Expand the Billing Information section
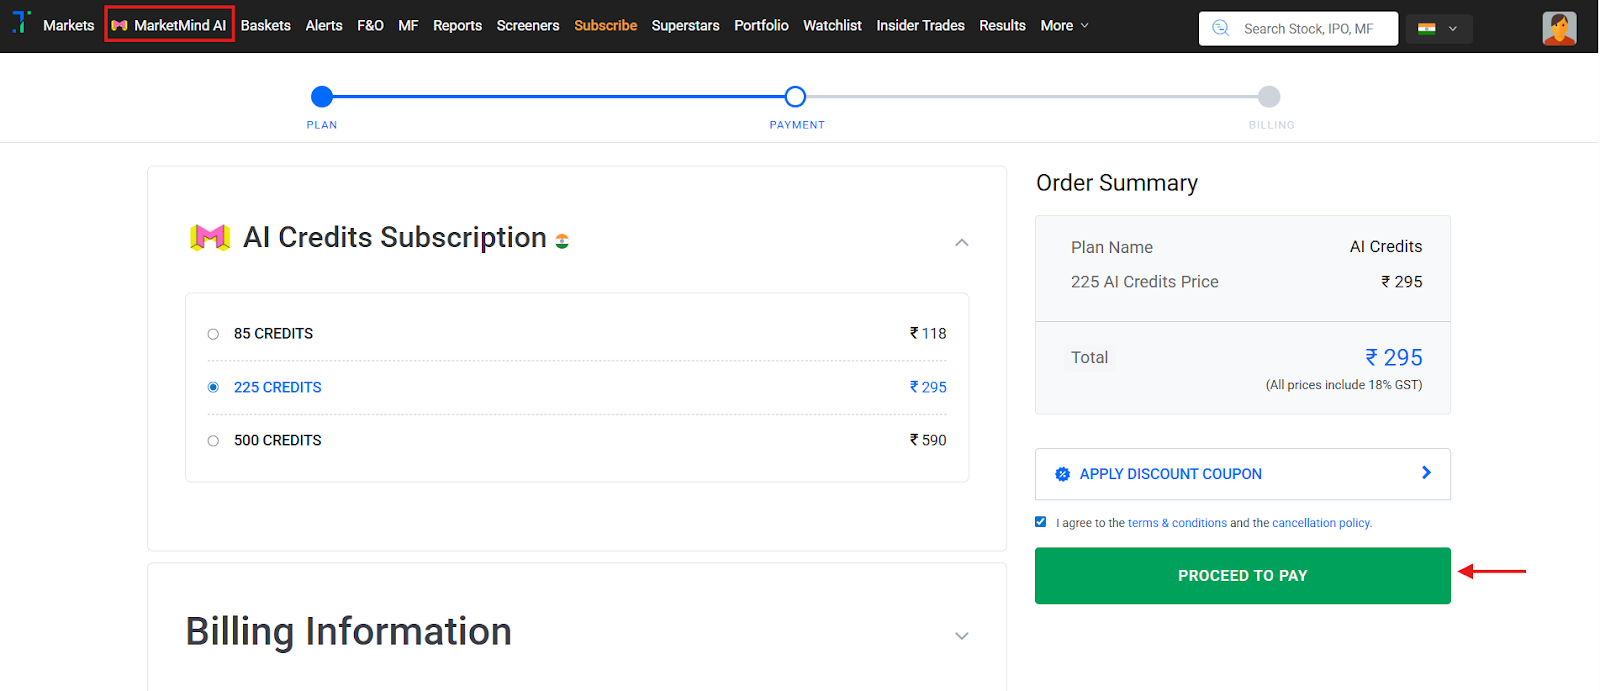 coord(961,636)
